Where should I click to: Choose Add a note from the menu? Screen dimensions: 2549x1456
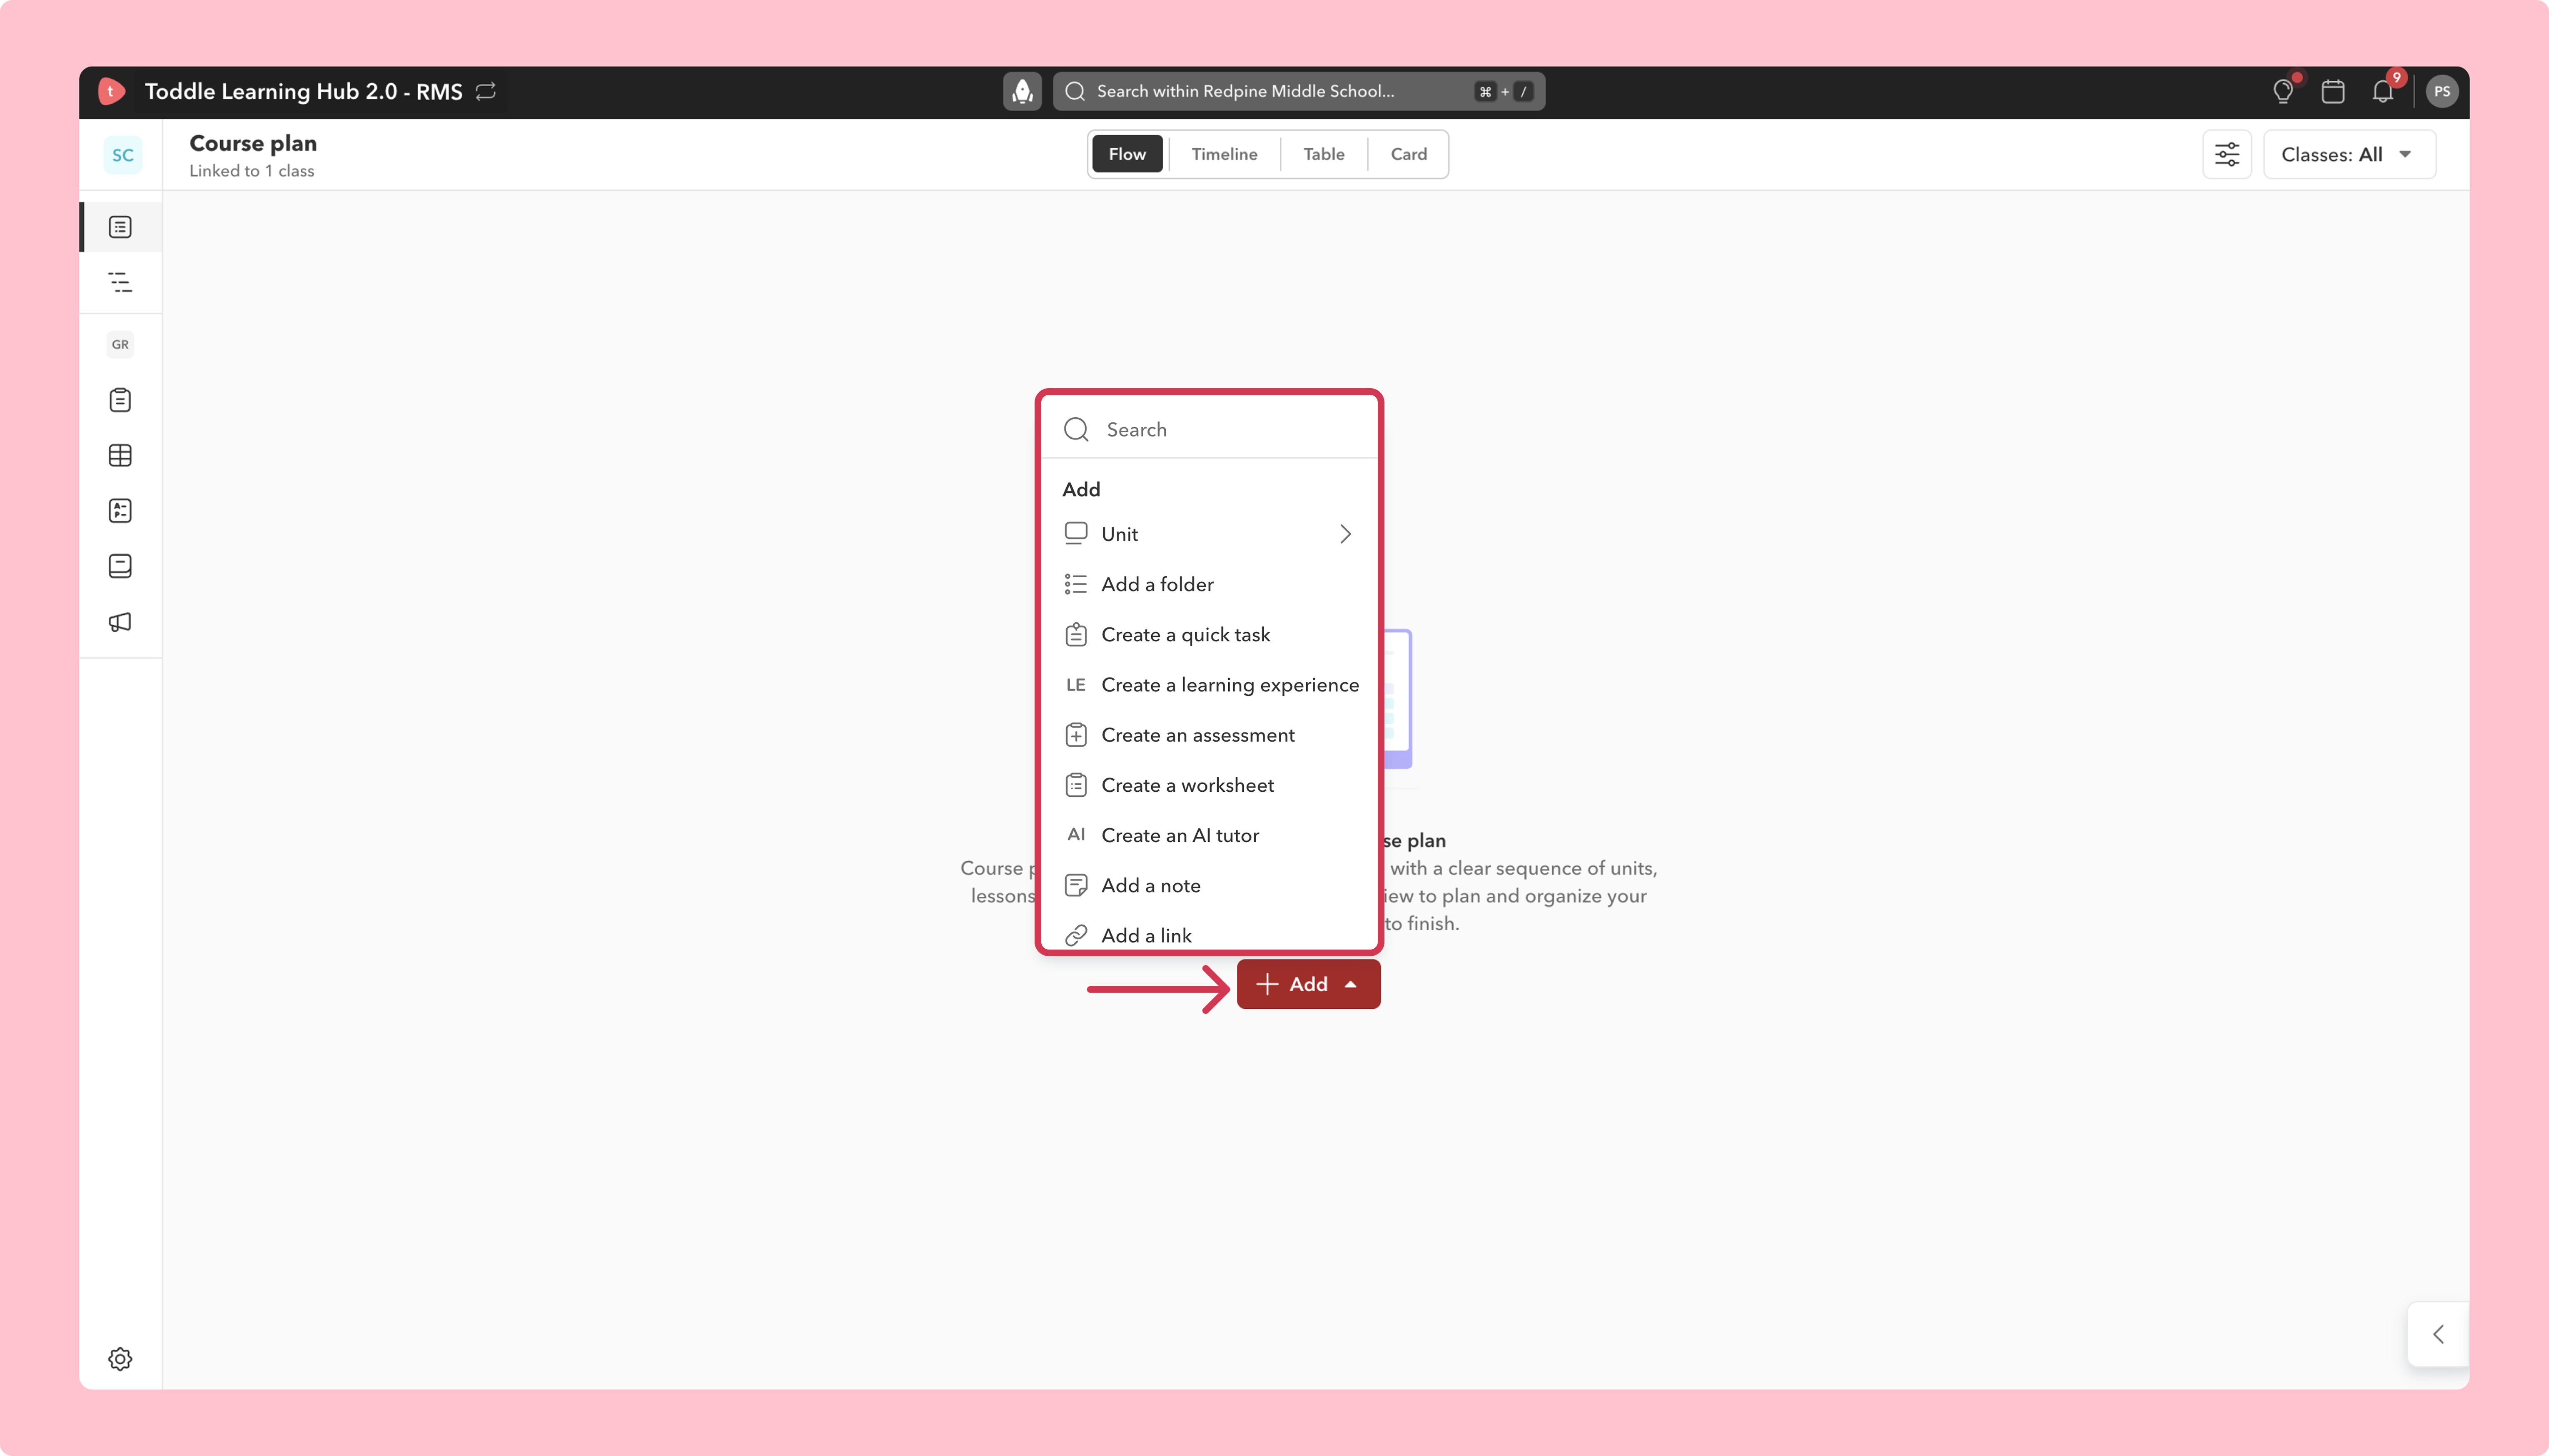(x=1209, y=885)
